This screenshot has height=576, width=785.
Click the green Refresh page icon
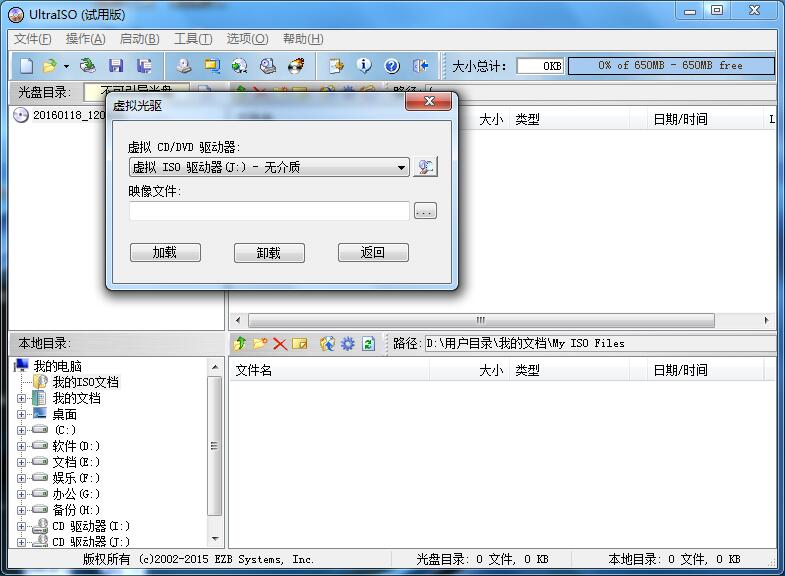368,343
